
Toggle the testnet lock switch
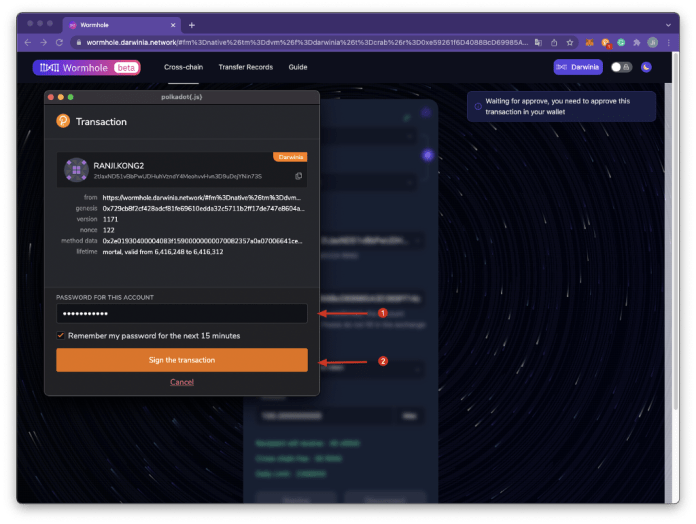621,67
